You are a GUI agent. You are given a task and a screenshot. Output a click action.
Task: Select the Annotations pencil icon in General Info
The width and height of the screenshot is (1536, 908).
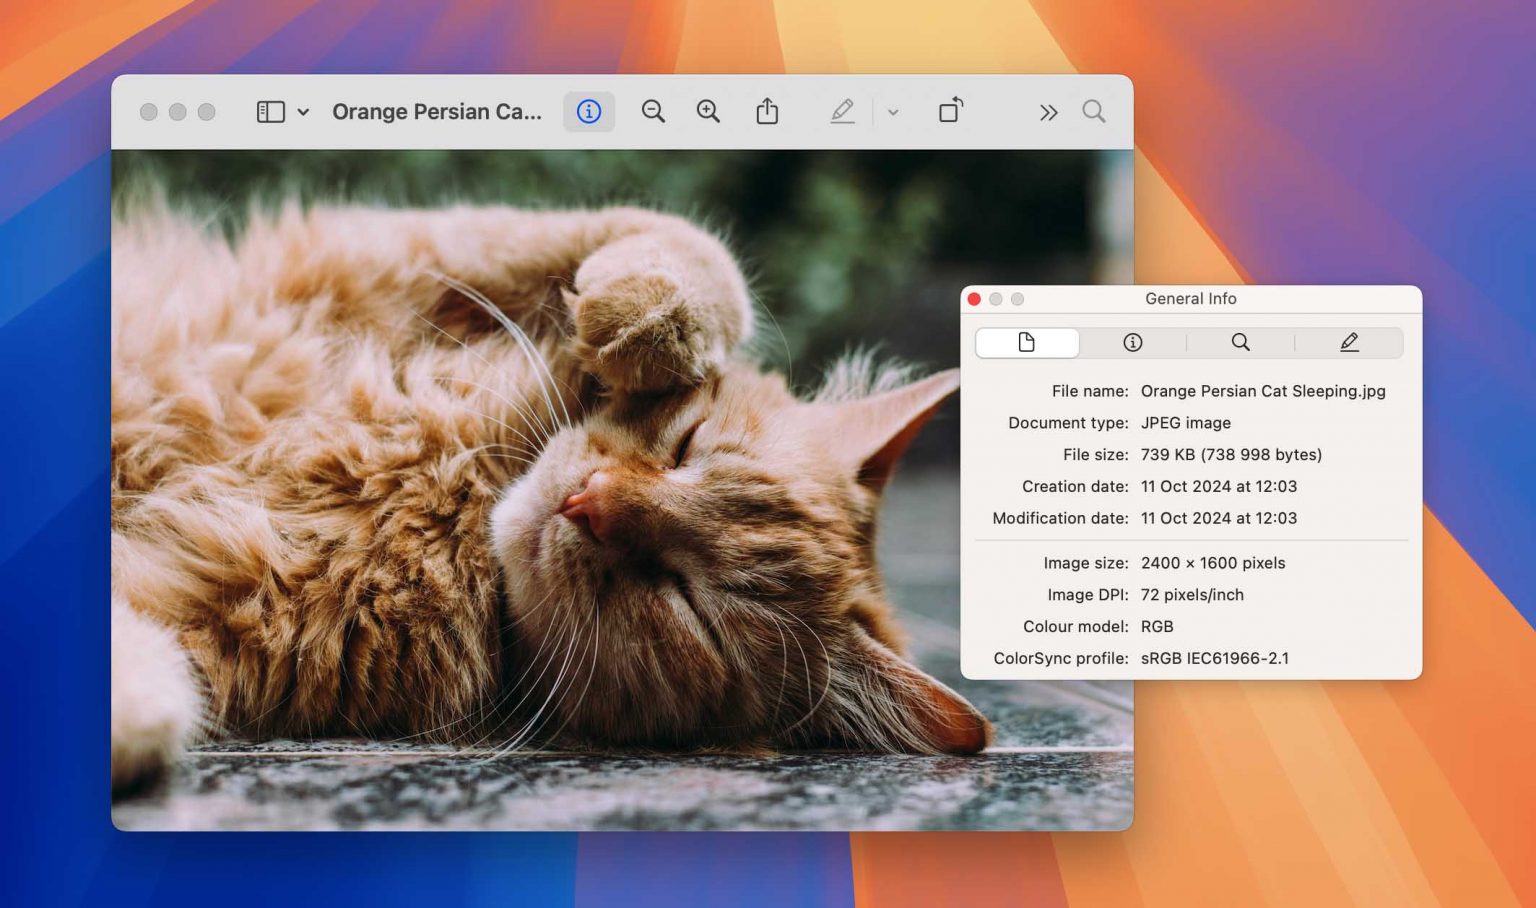coord(1349,343)
